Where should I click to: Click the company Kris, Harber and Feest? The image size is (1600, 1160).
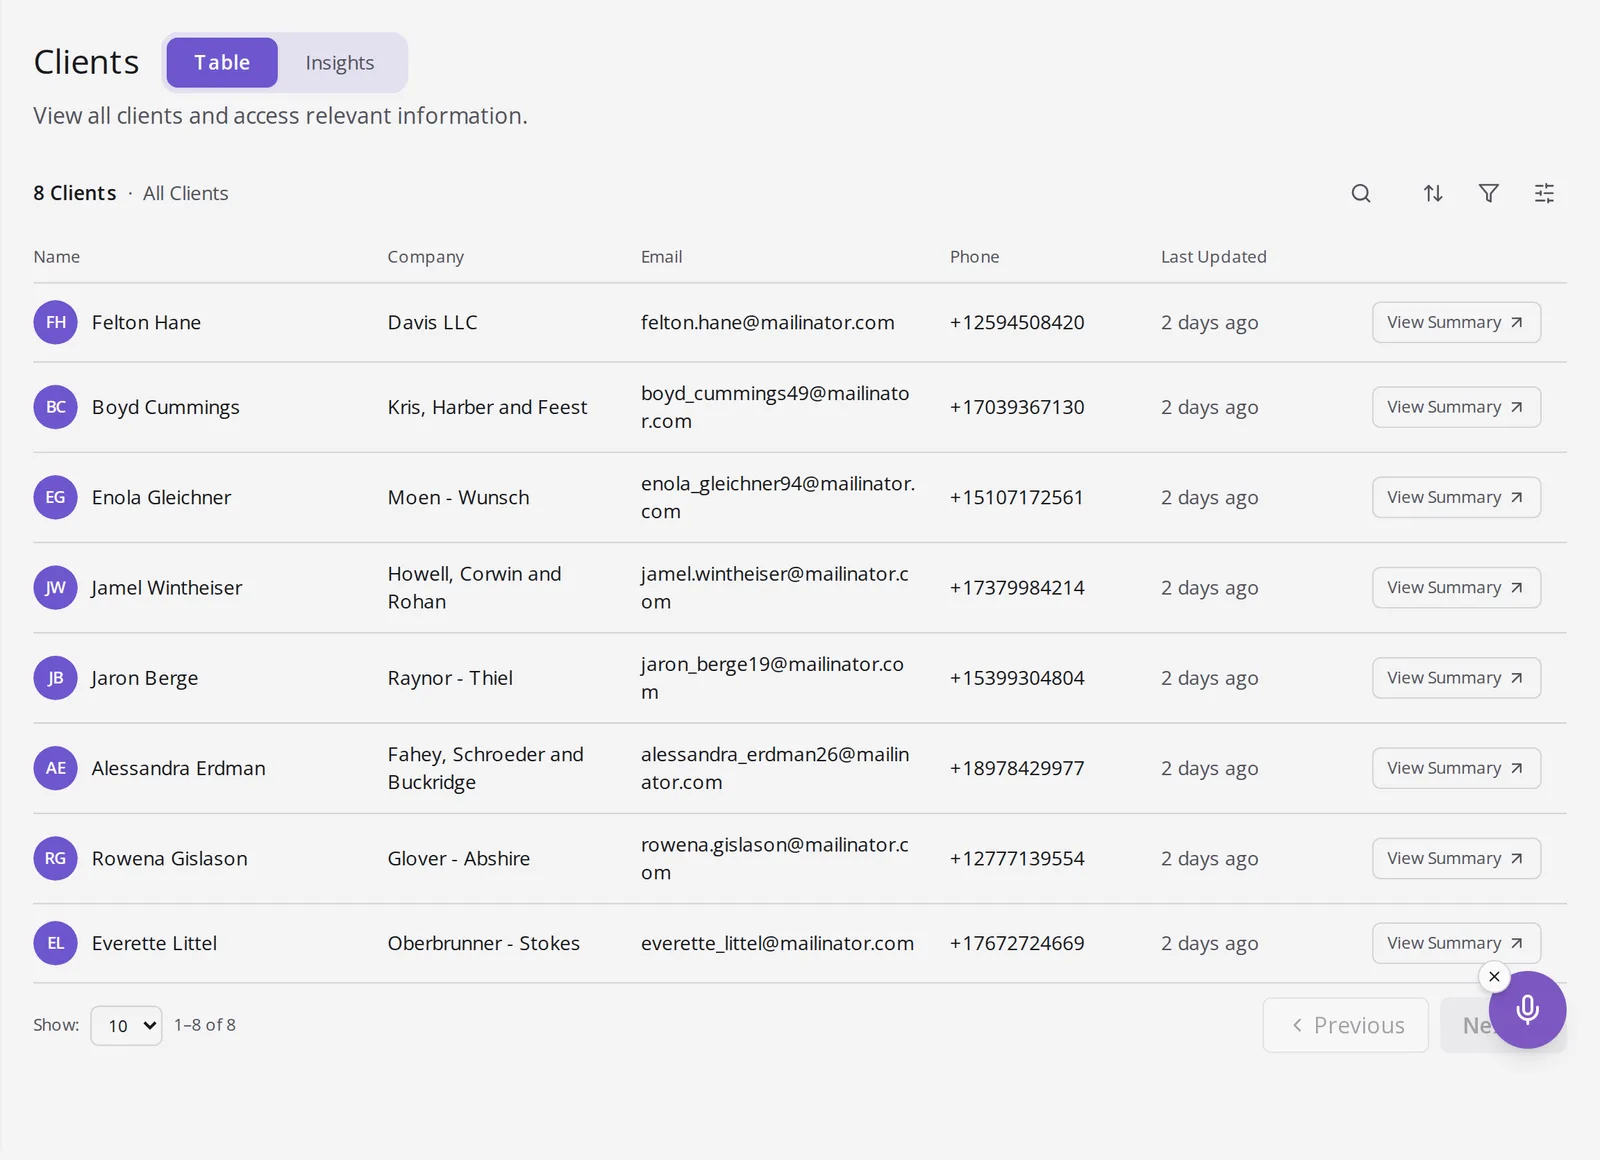click(x=488, y=407)
